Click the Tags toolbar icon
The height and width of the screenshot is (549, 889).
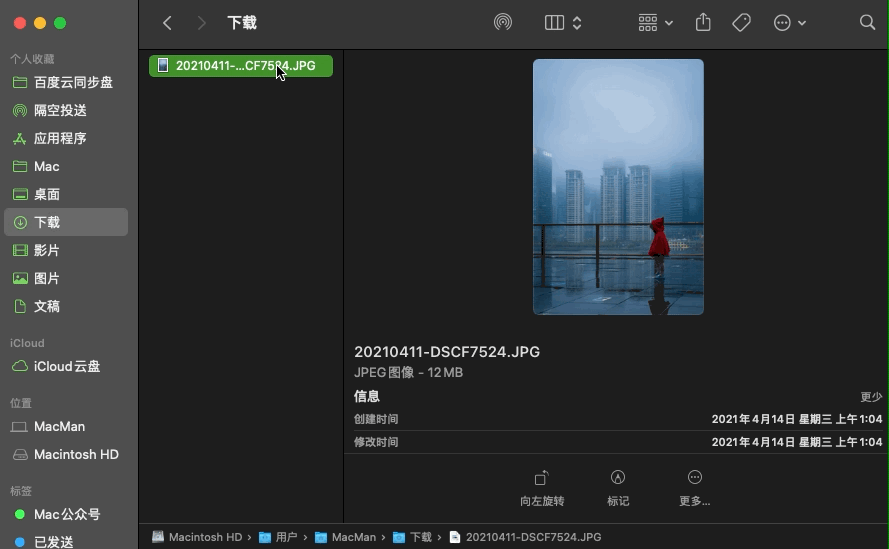point(742,23)
